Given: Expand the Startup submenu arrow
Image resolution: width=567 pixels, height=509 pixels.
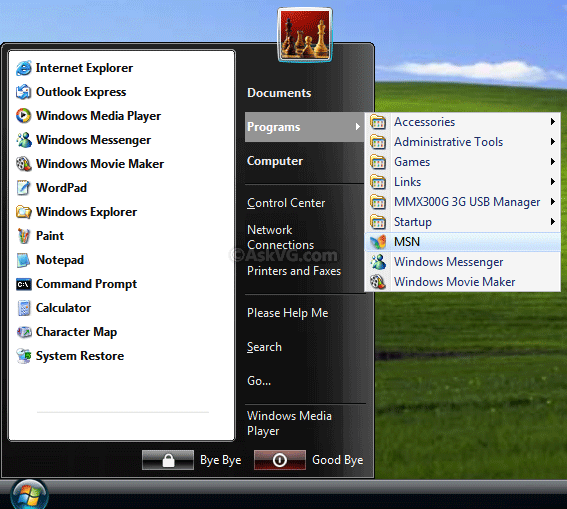Looking at the screenshot, I should [x=553, y=222].
